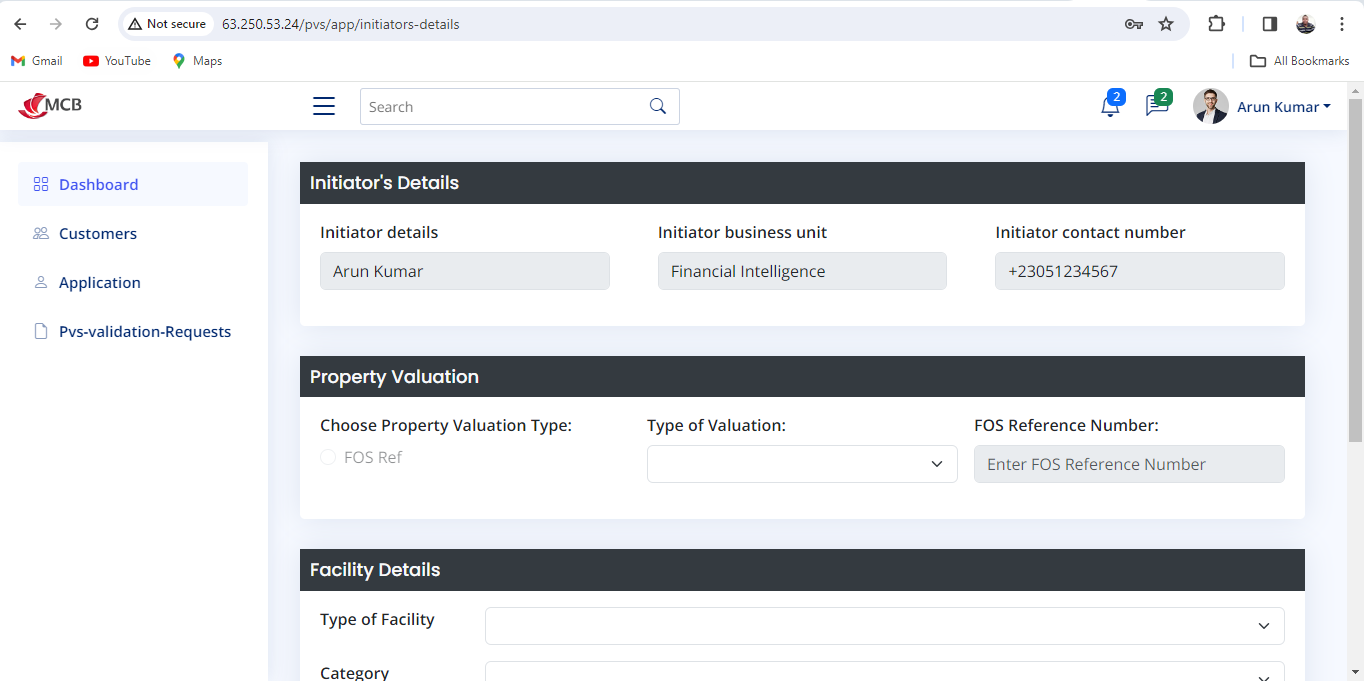Screen dimensions: 1364x681
Task: Click the browser address bar URL
Action: [340, 24]
